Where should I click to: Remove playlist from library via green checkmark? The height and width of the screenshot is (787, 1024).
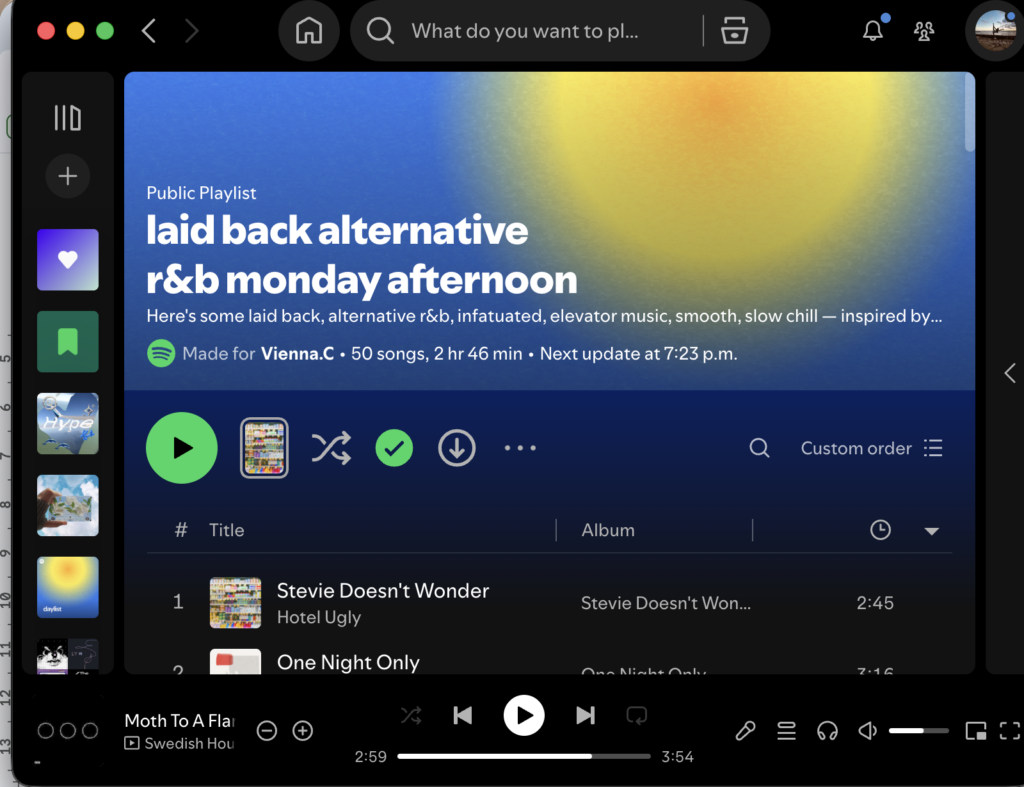coord(394,448)
